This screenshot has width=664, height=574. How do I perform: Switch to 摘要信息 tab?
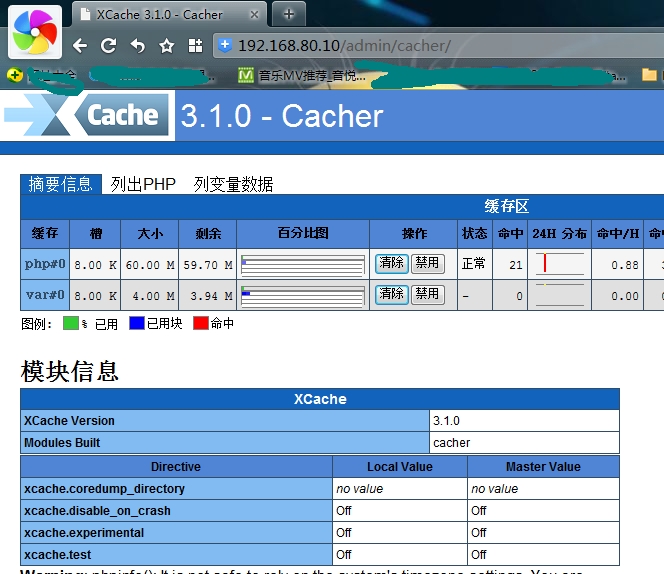(61, 184)
